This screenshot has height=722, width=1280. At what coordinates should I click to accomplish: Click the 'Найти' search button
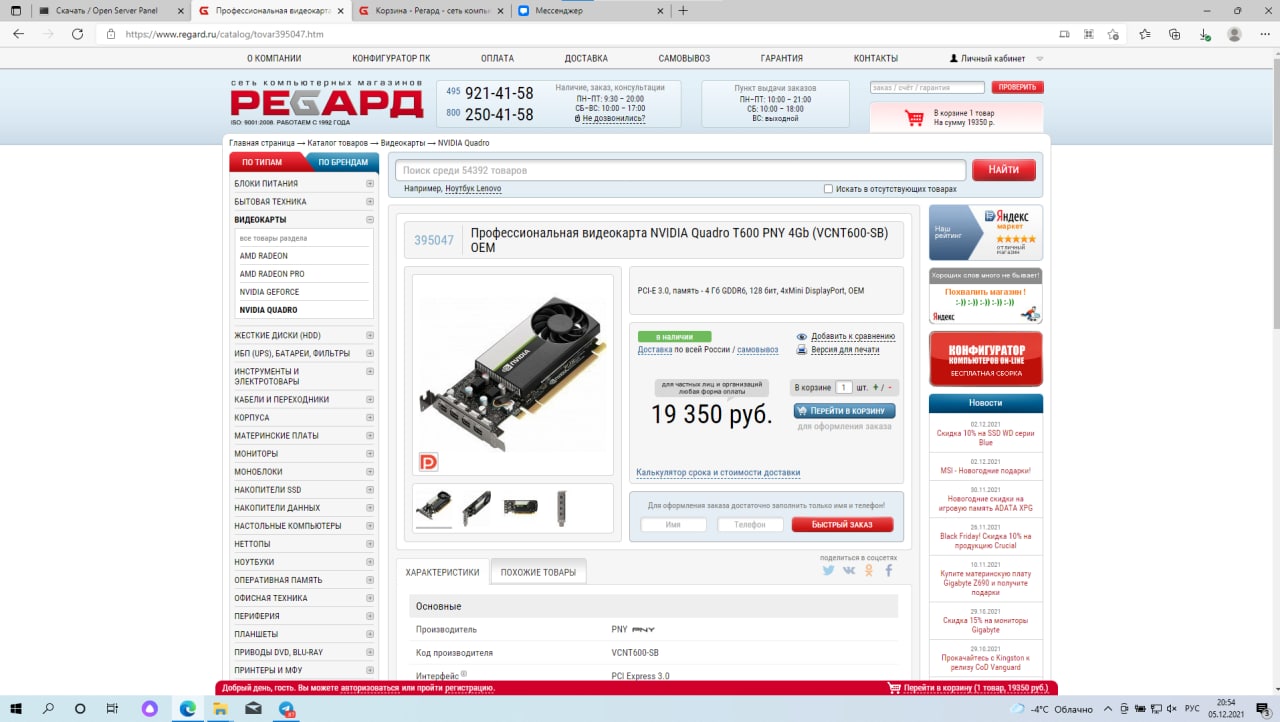coord(1004,170)
